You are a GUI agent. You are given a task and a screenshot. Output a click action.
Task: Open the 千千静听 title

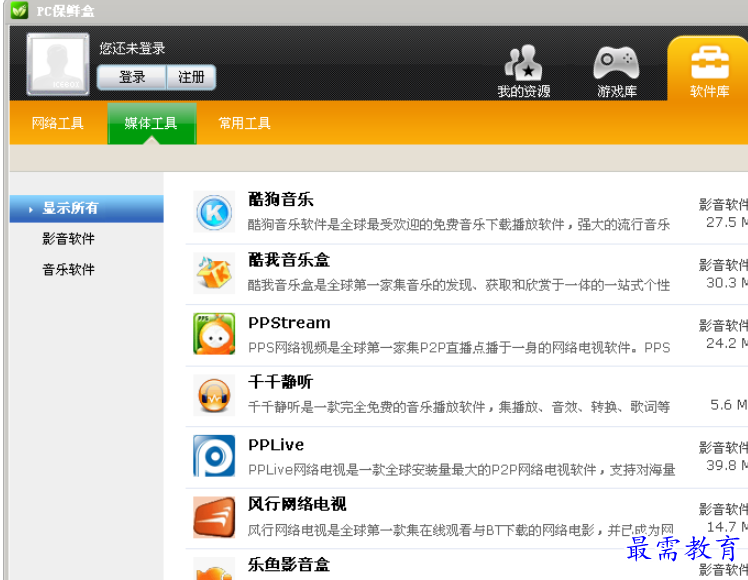(280, 382)
